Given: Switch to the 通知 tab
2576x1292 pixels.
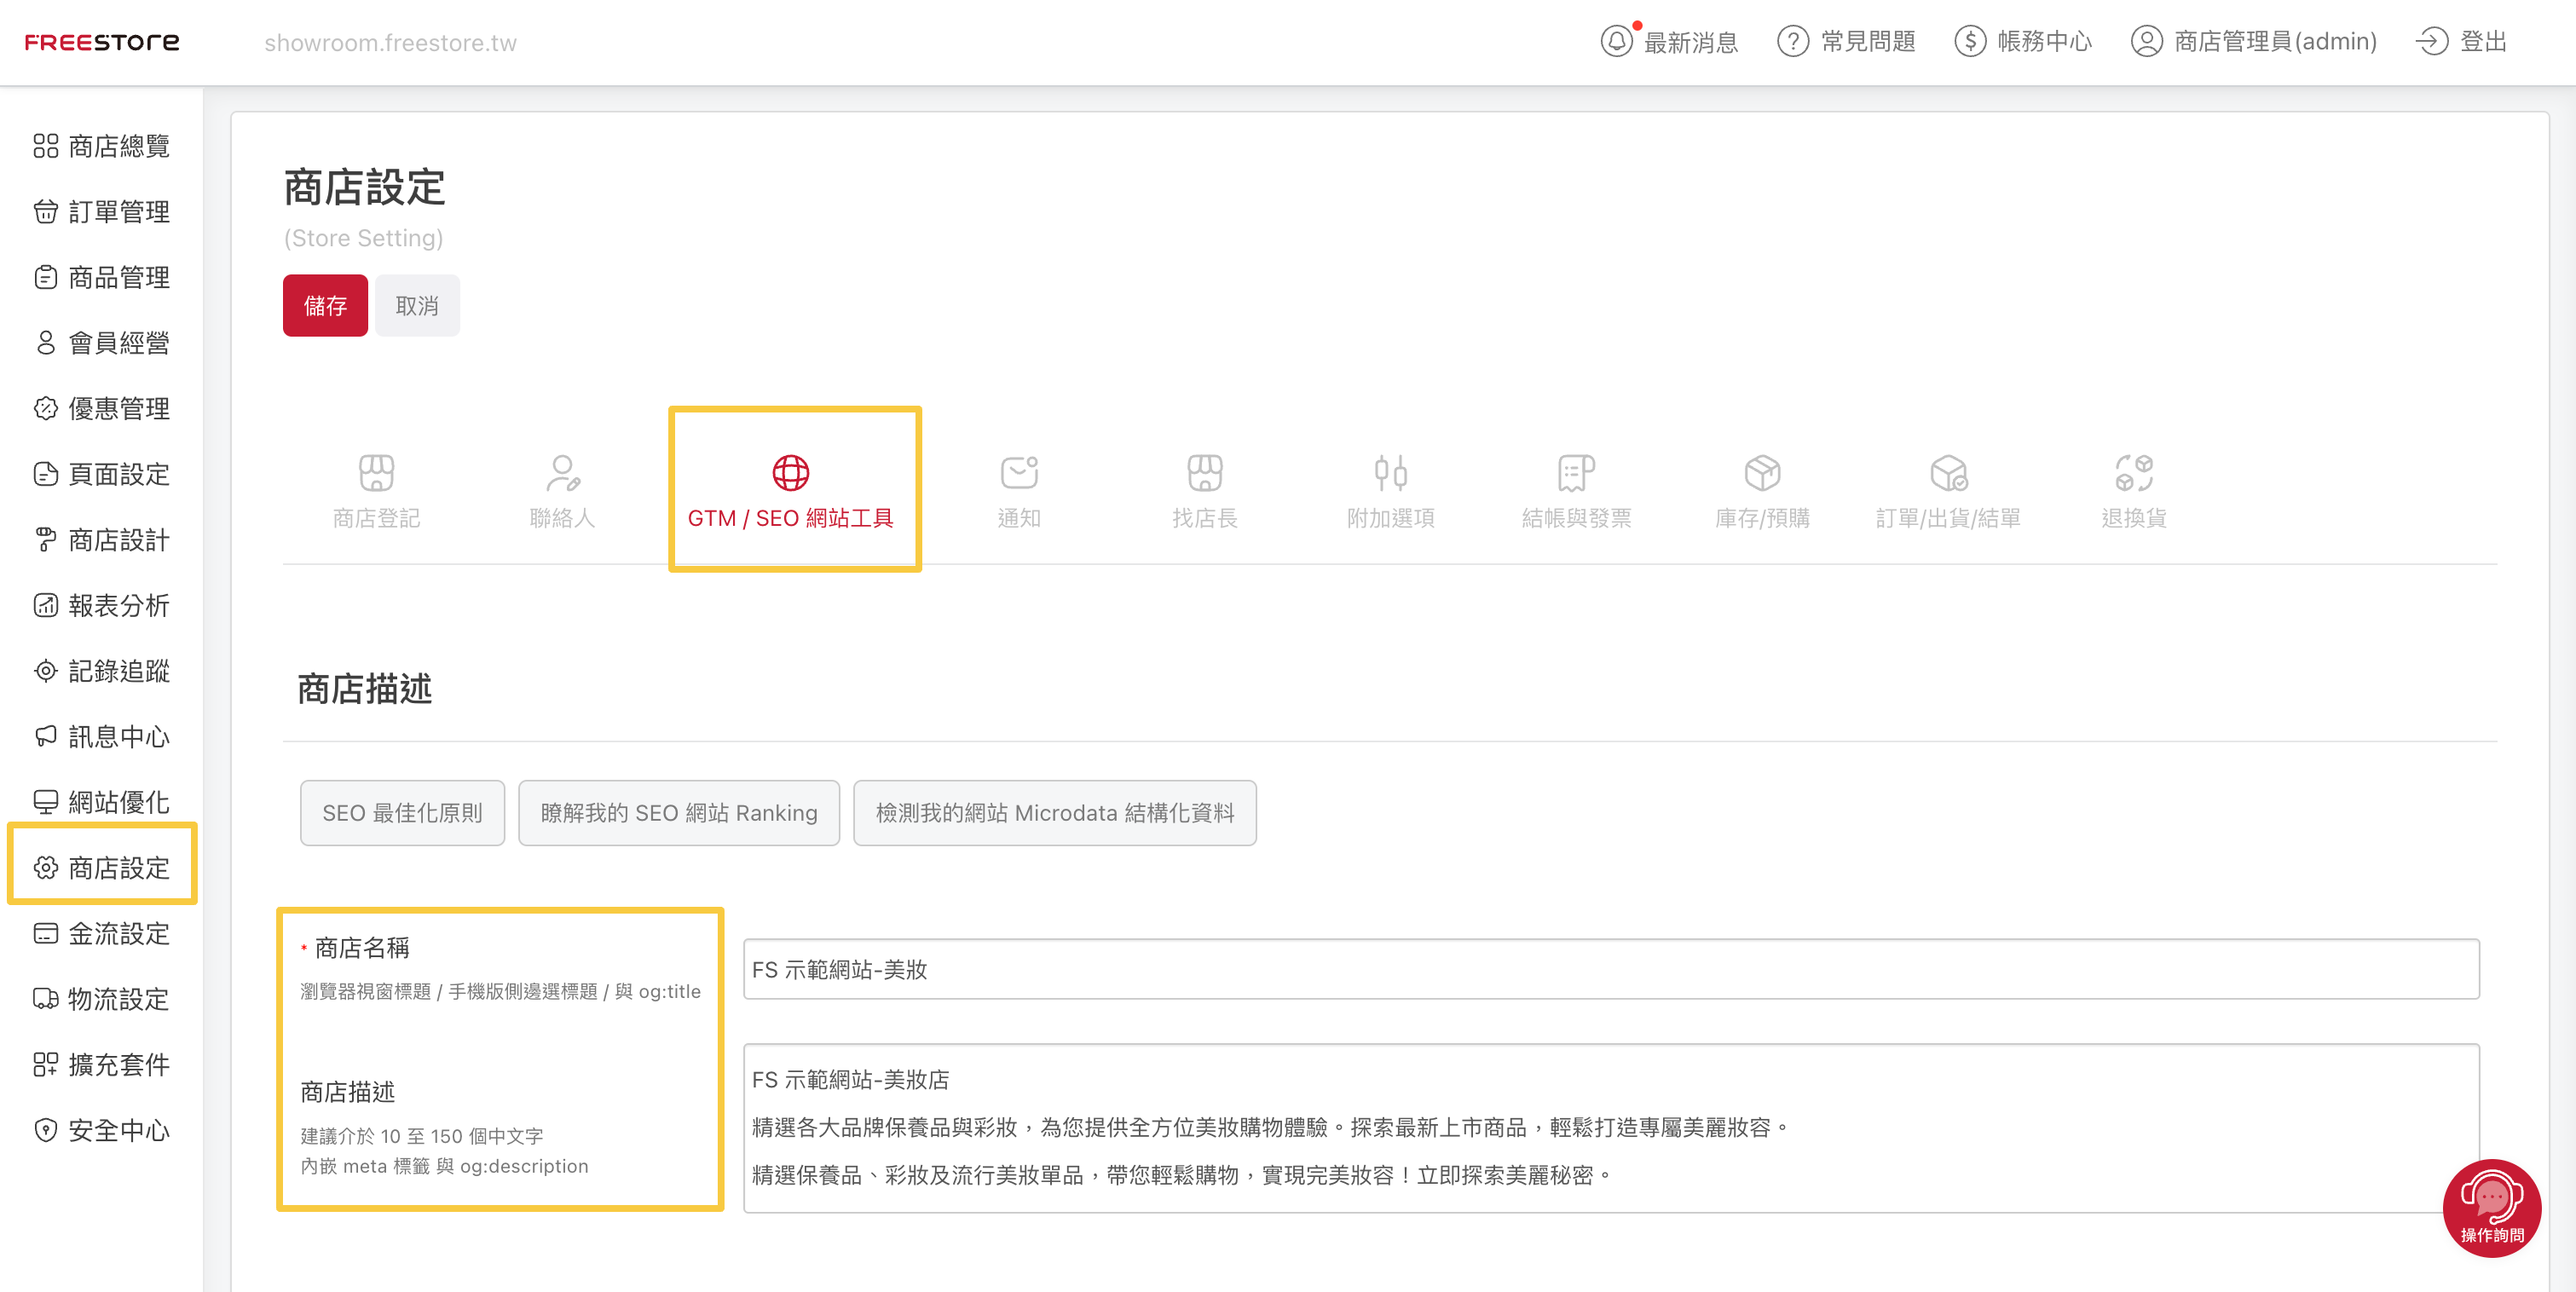Looking at the screenshot, I should point(1019,491).
